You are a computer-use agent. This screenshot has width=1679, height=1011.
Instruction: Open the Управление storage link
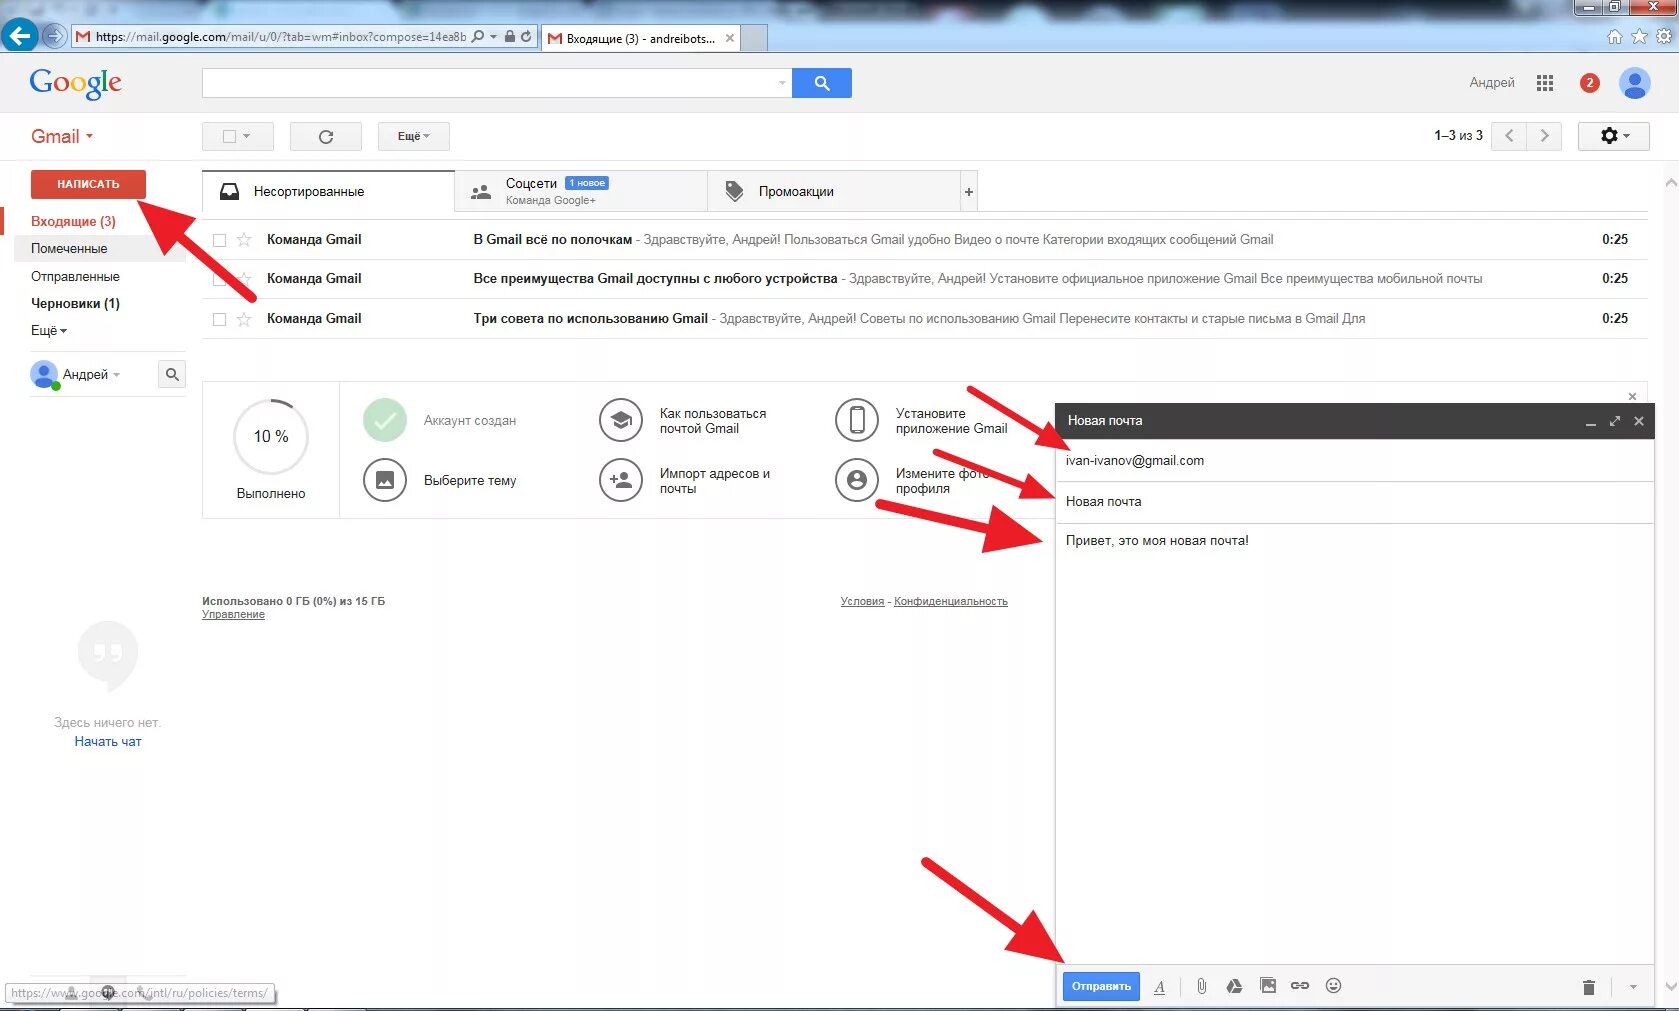coord(233,615)
